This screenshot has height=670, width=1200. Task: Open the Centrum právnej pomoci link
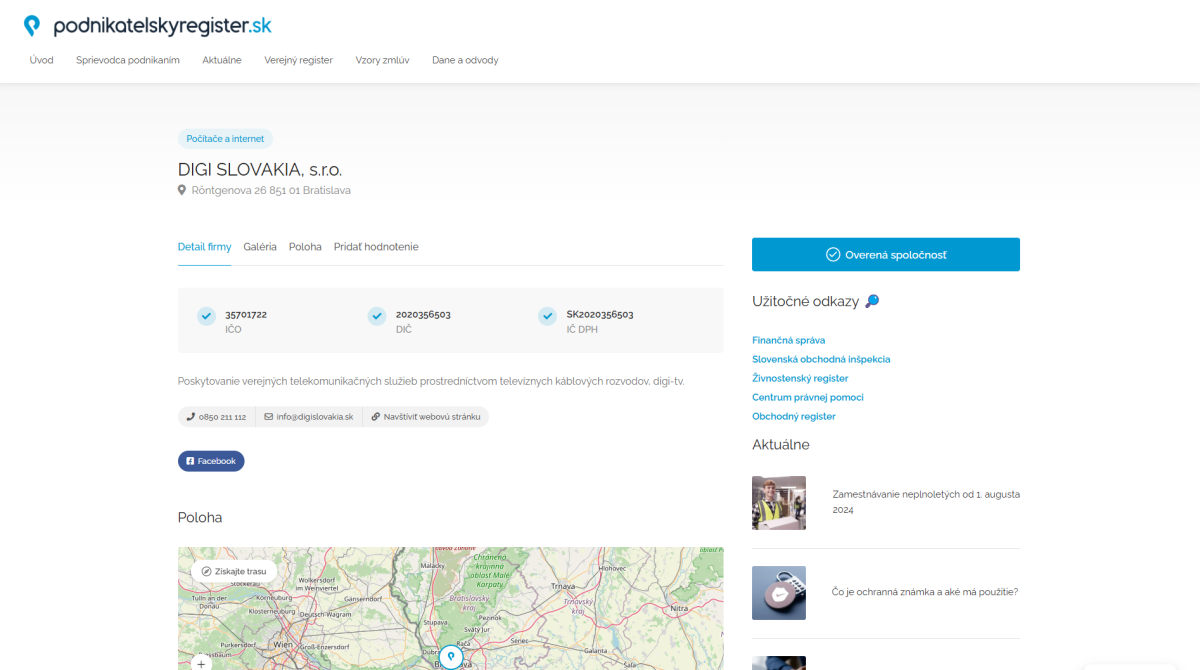coord(808,397)
